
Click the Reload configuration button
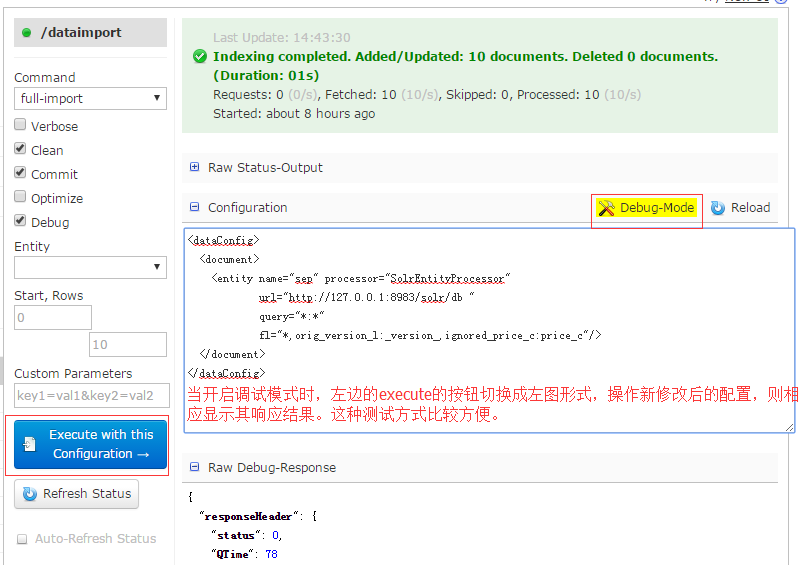(x=741, y=207)
